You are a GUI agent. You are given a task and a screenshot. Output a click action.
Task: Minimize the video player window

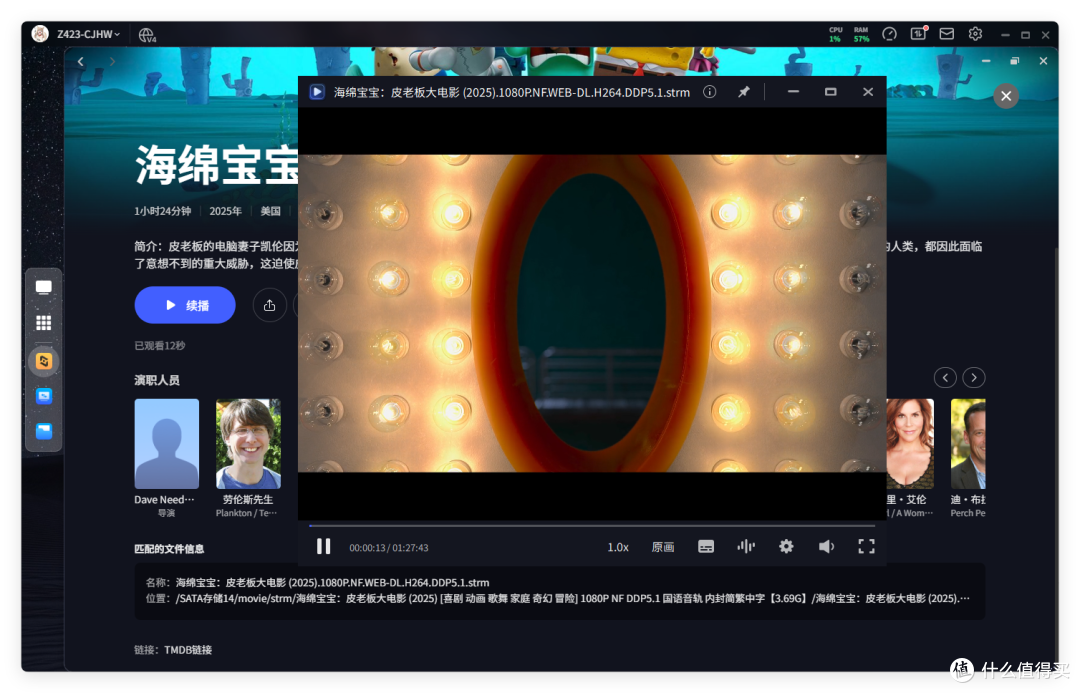[x=793, y=92]
